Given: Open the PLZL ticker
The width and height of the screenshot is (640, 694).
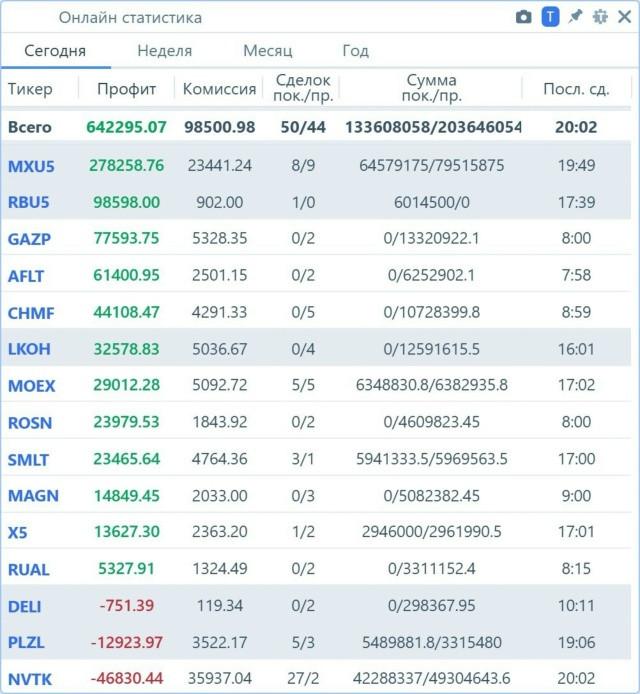Looking at the screenshot, I should pyautogui.click(x=26, y=642).
